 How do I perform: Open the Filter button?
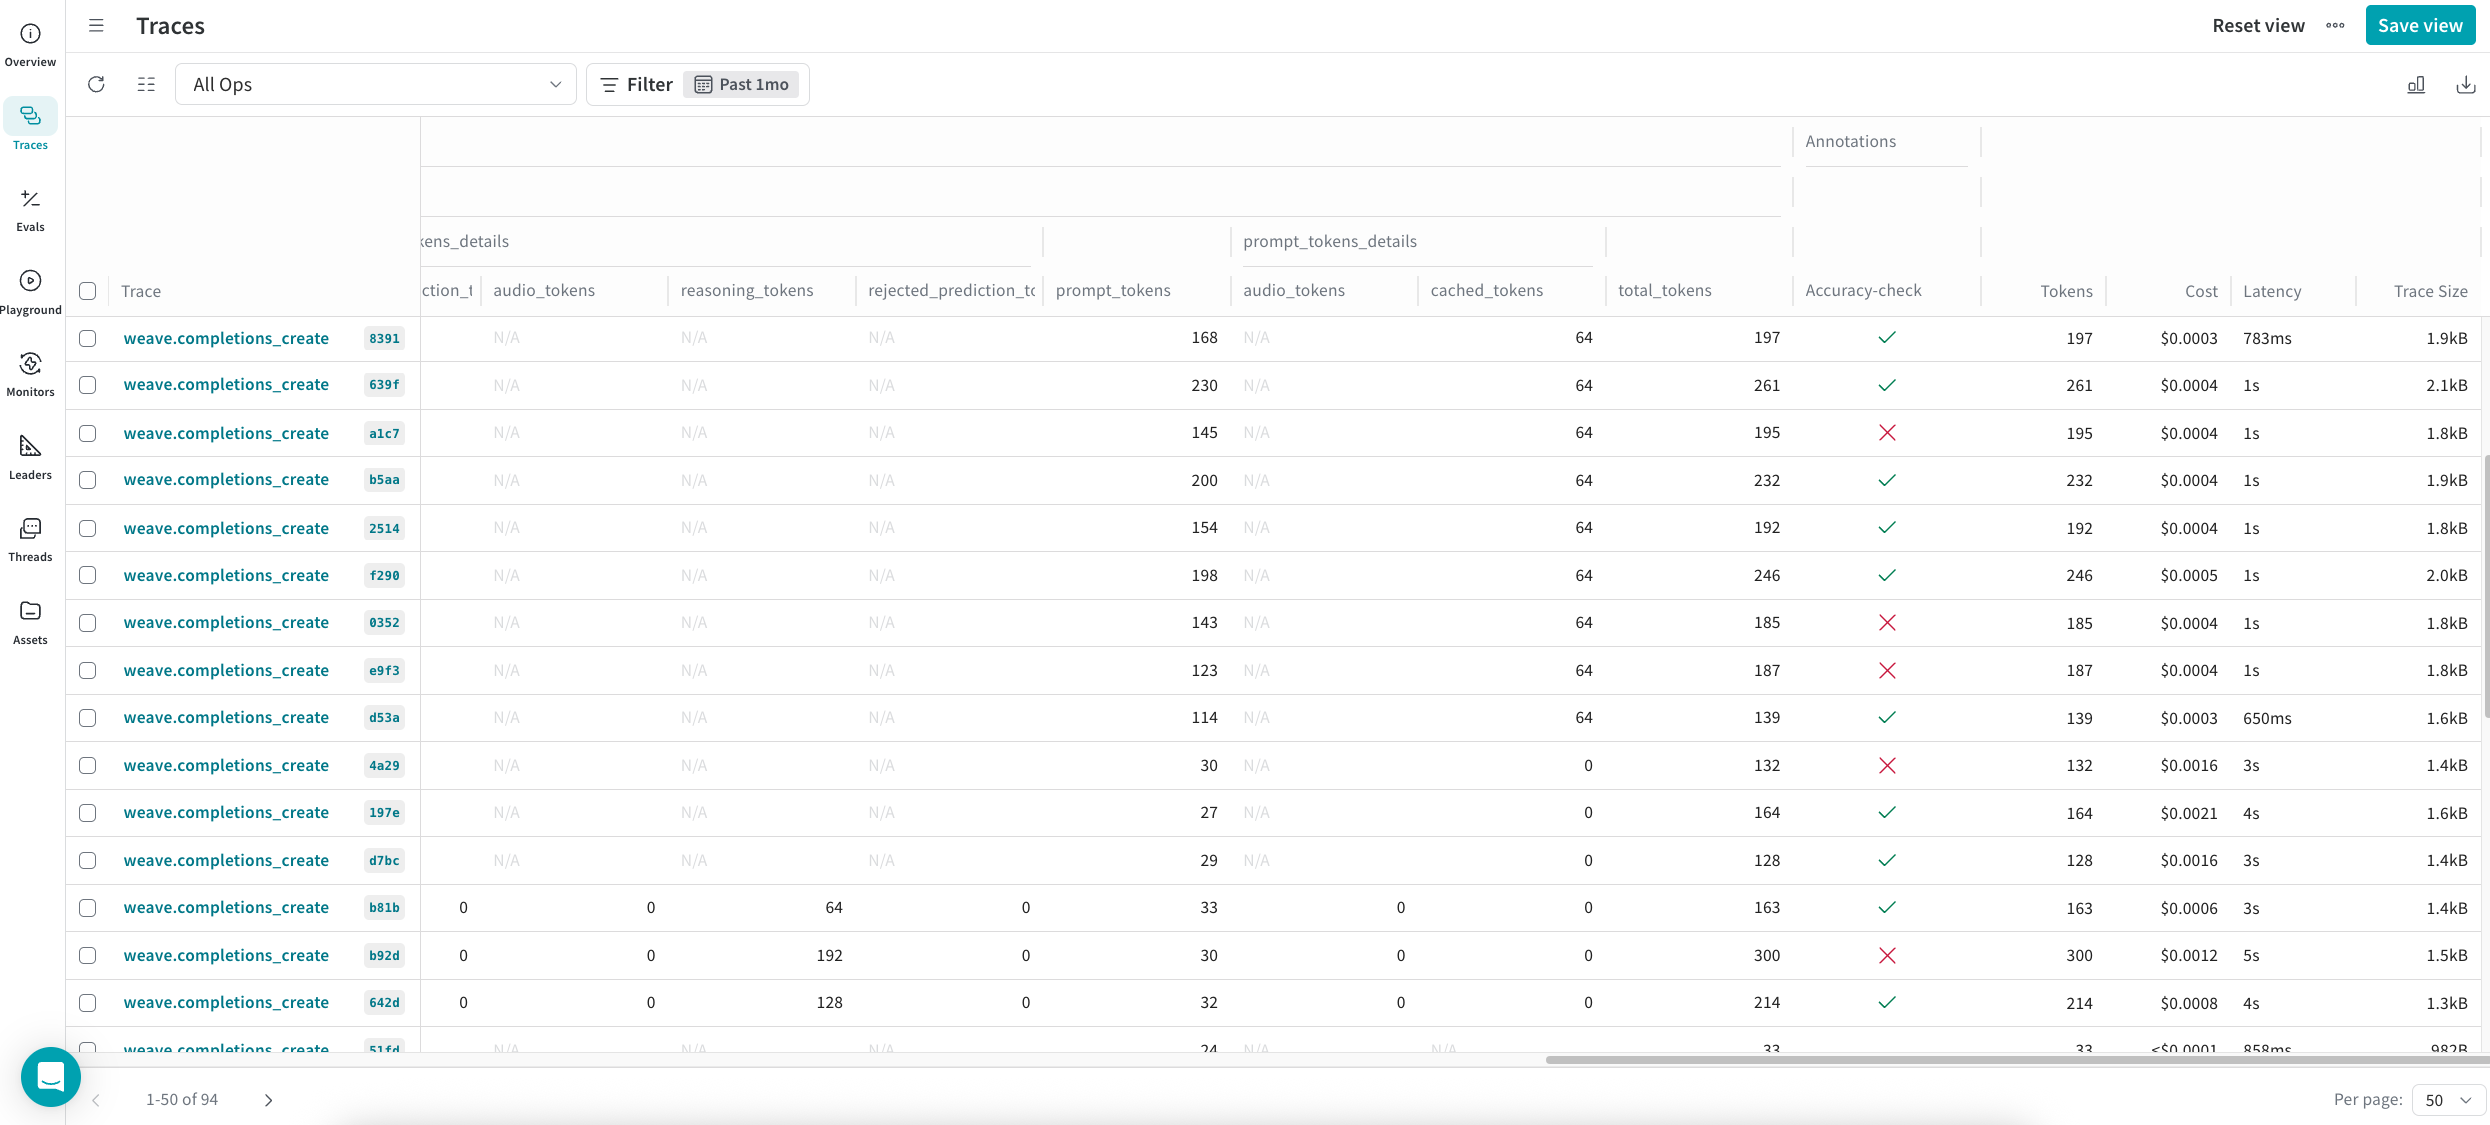click(637, 84)
